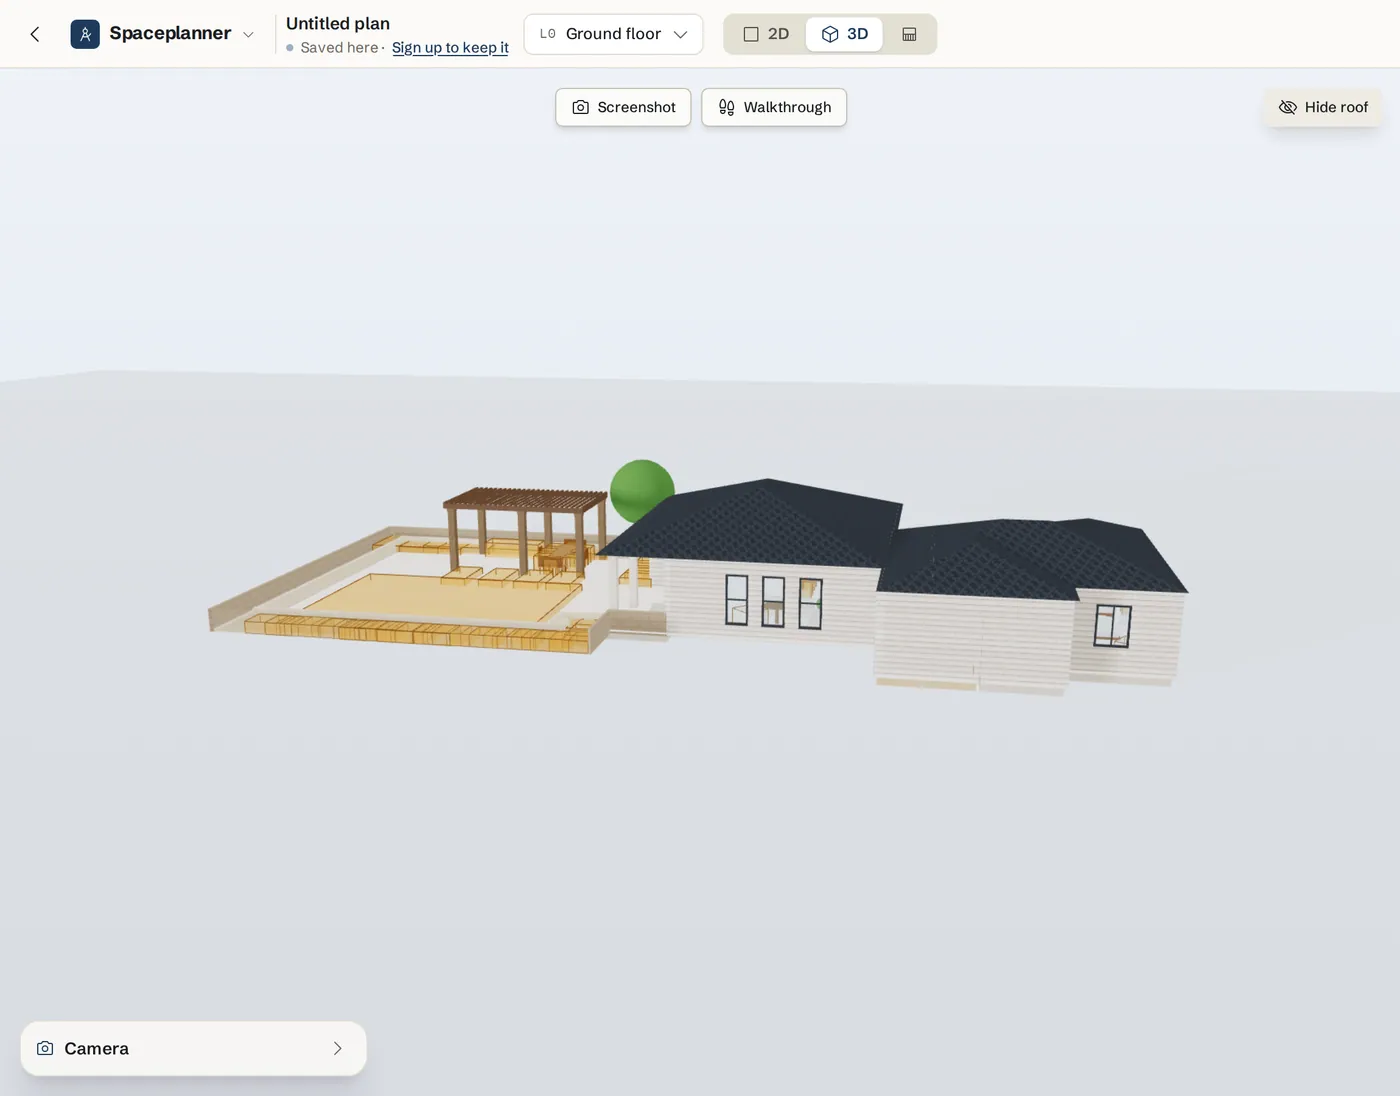Screen dimensions: 1400x1096
Task: Rename the Untitled plan title
Action: [x=338, y=23]
